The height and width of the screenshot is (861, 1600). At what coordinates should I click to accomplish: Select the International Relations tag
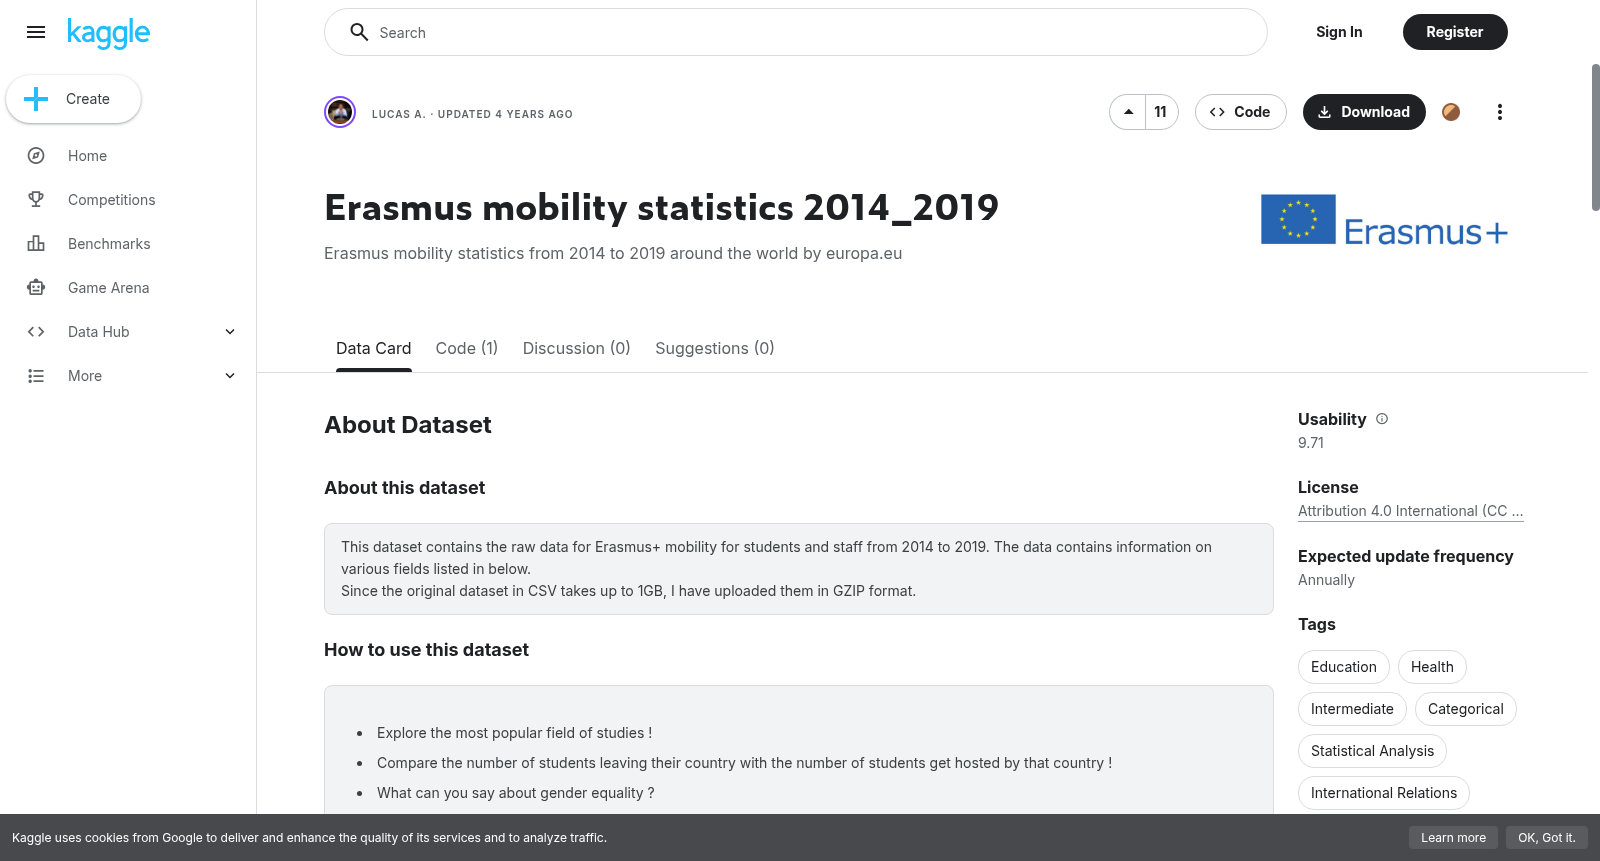point(1384,793)
